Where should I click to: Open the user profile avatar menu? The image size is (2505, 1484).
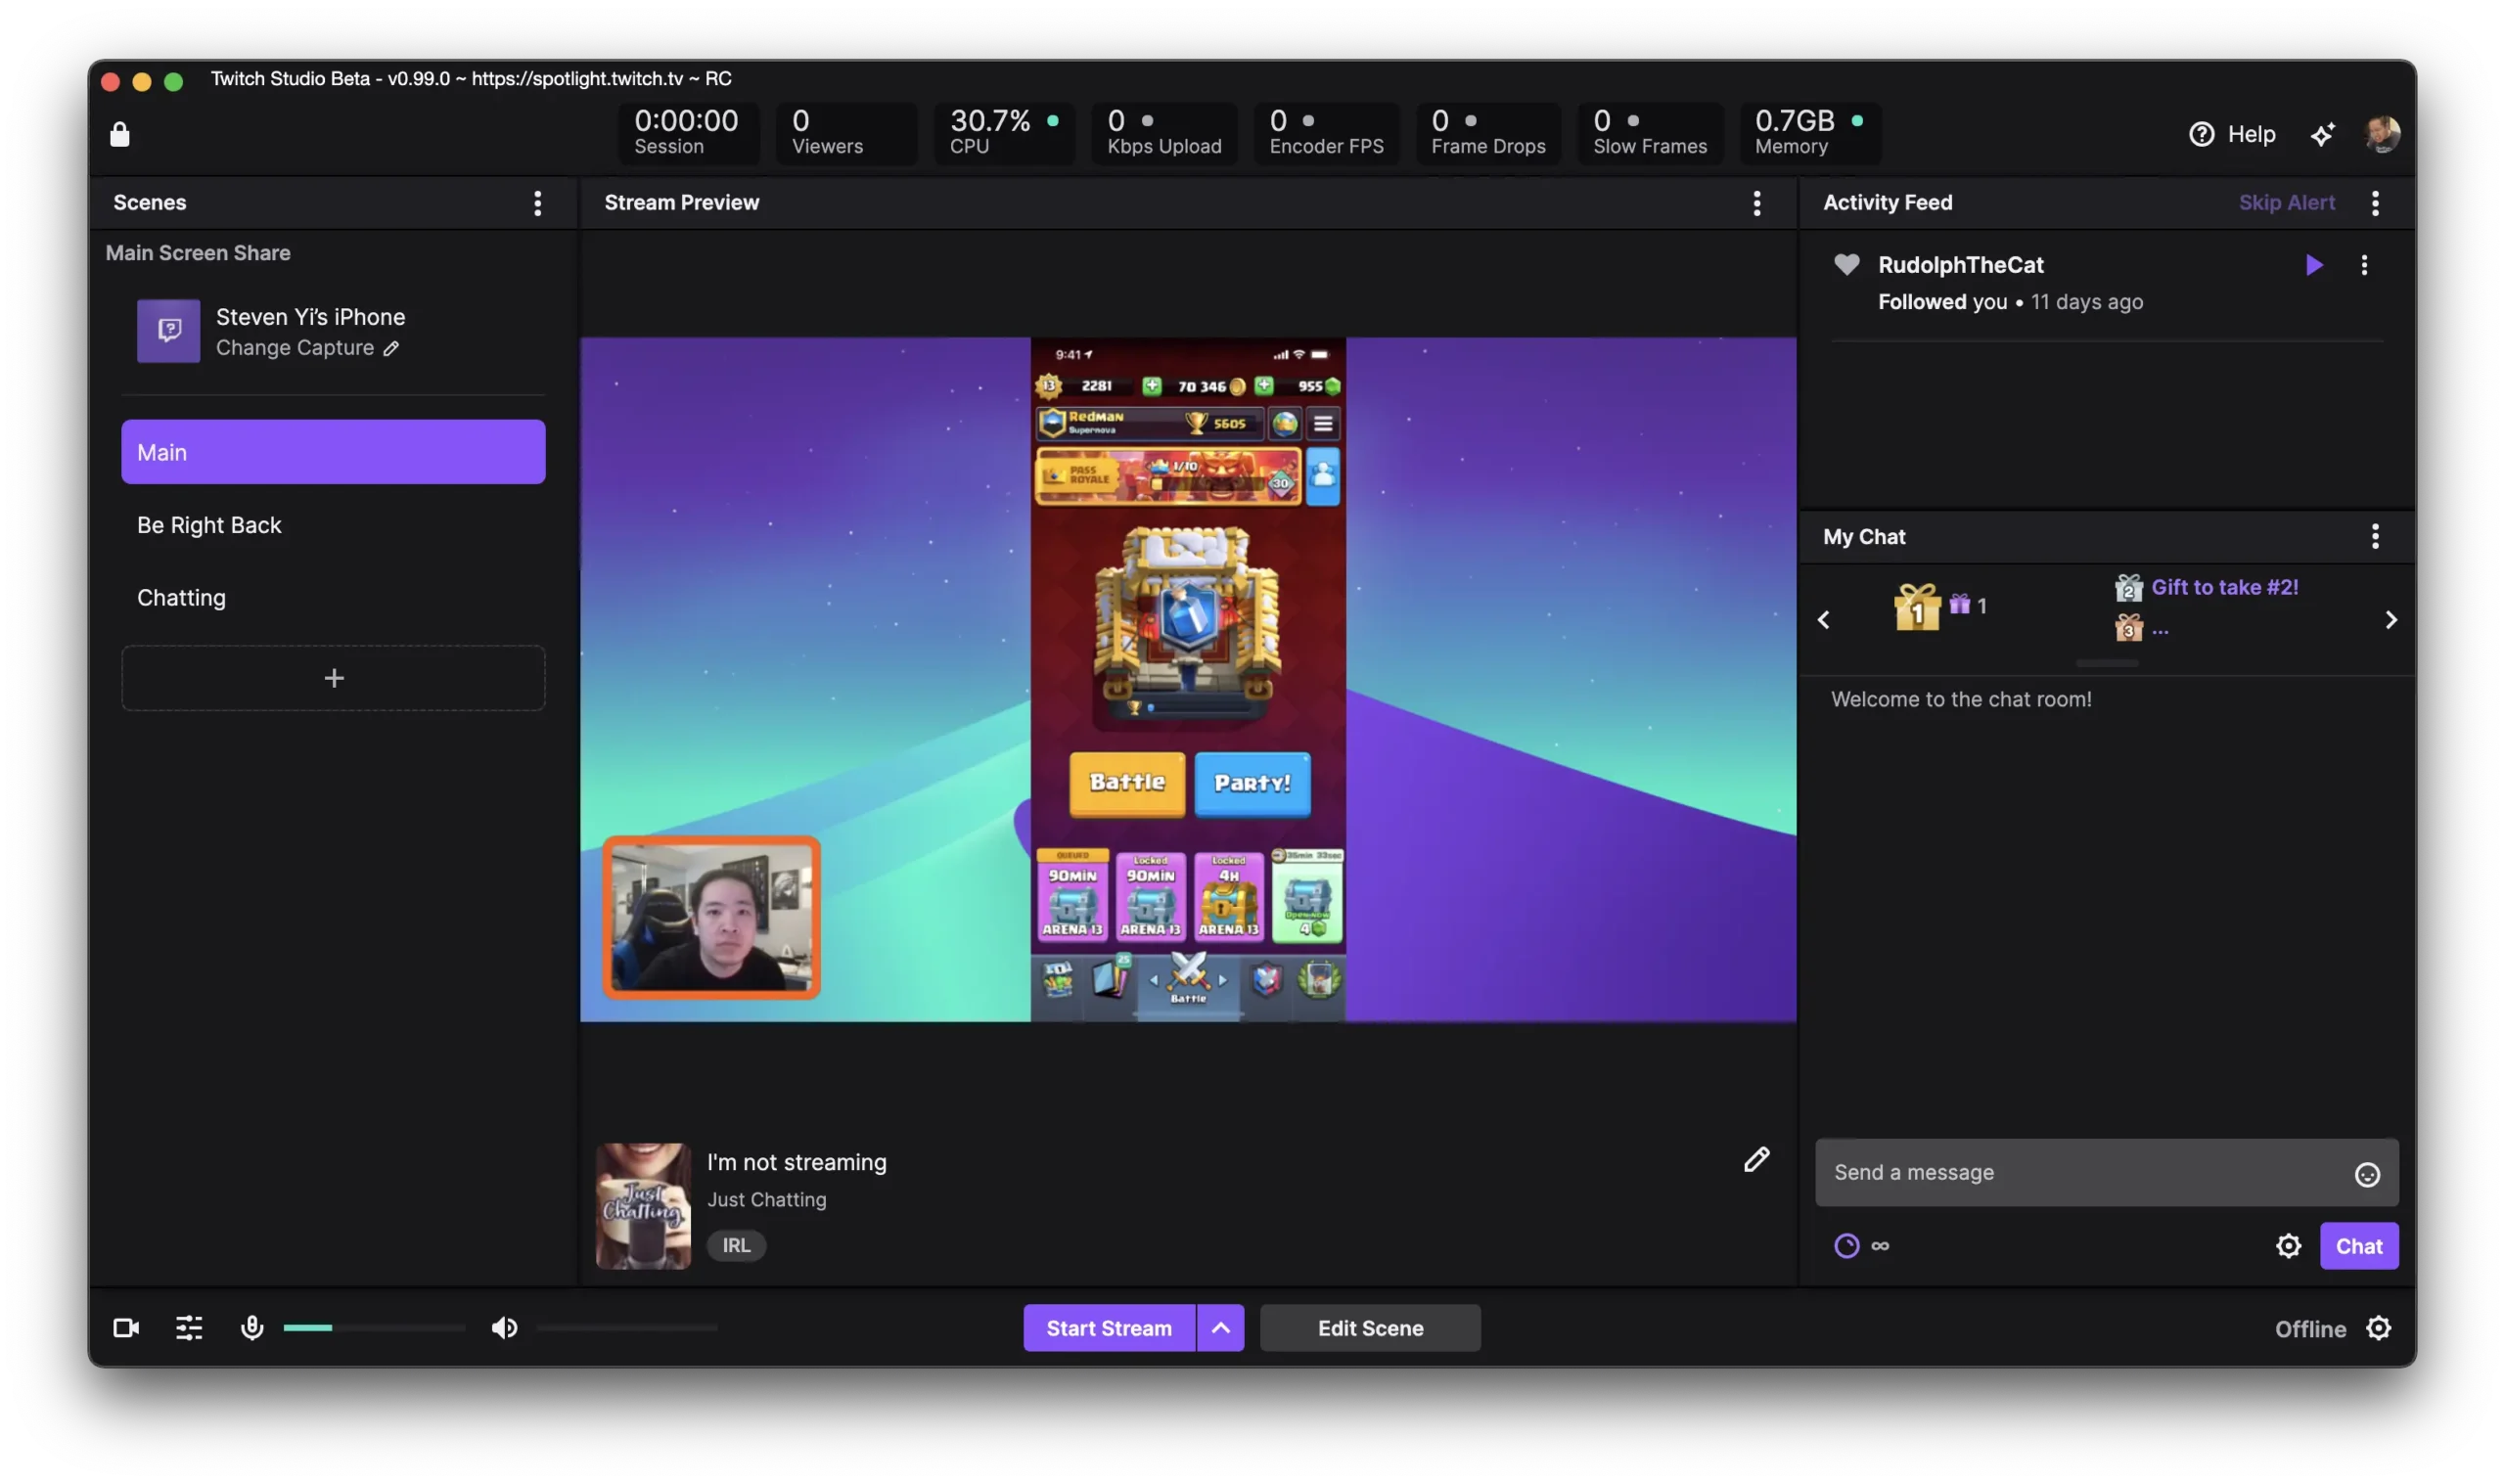tap(2382, 134)
